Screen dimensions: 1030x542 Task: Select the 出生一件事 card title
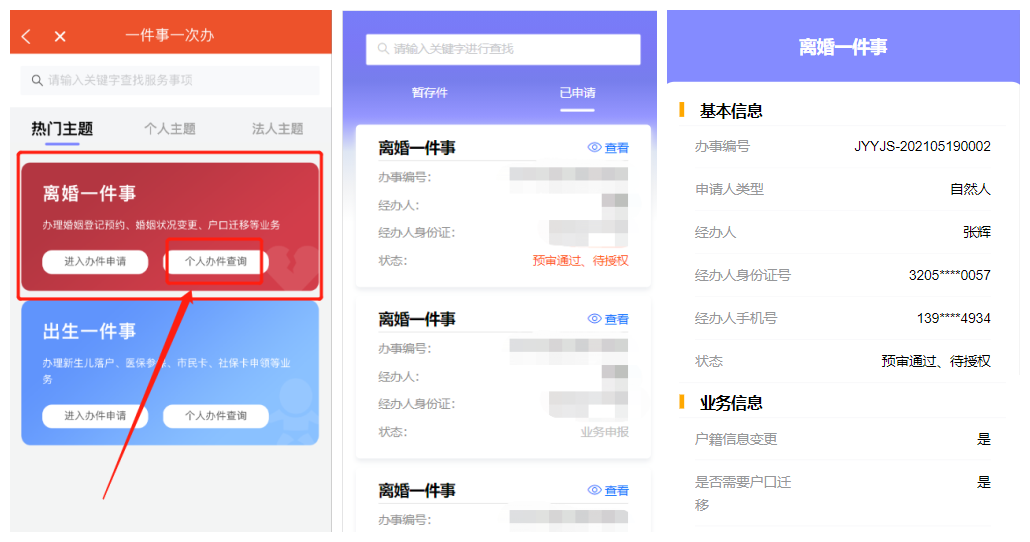89,331
